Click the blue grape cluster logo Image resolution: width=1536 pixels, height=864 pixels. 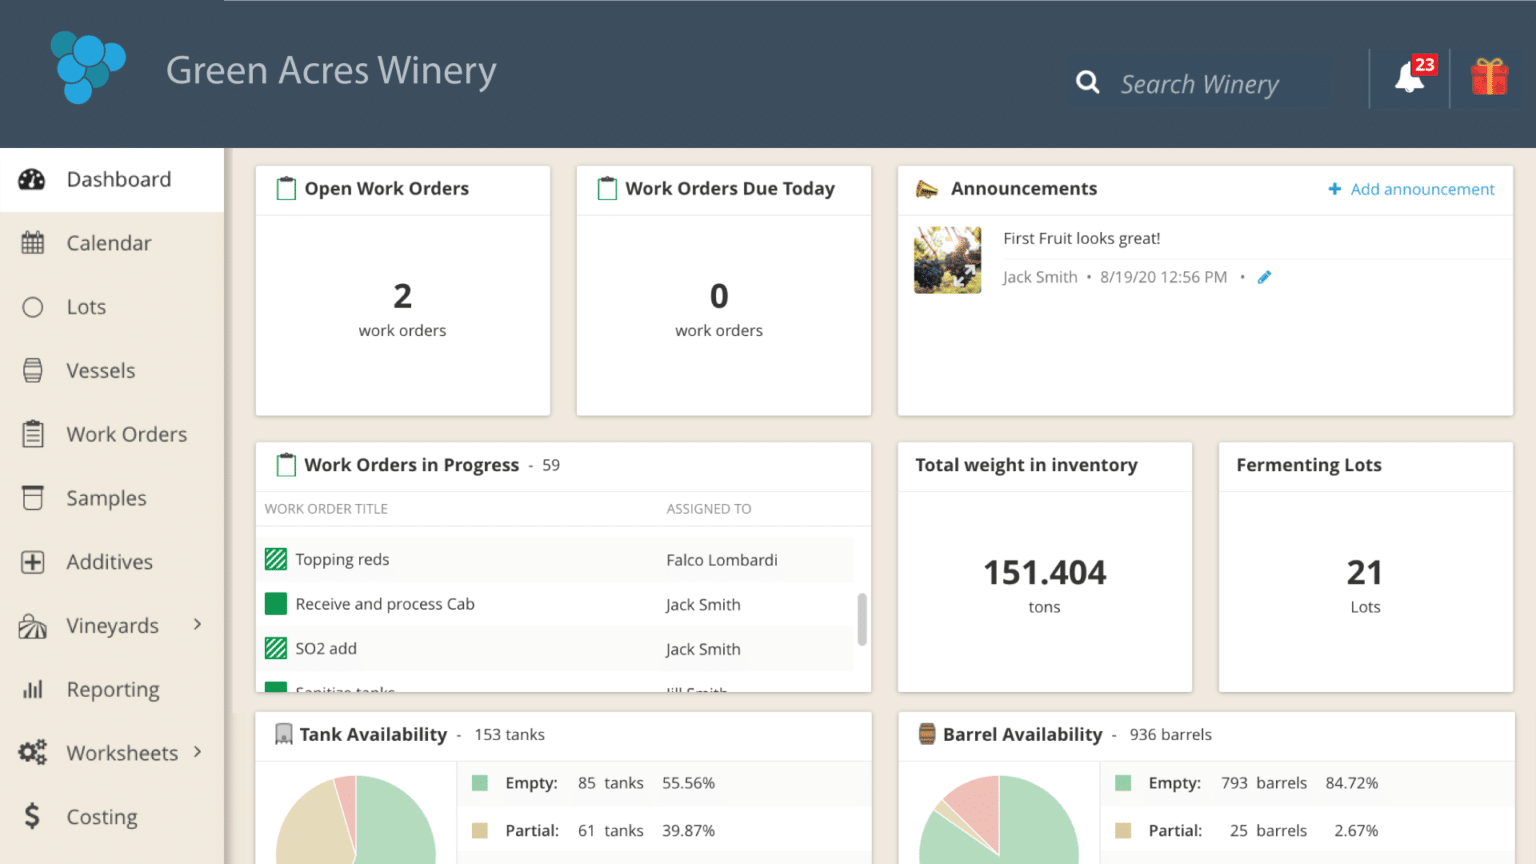click(88, 68)
